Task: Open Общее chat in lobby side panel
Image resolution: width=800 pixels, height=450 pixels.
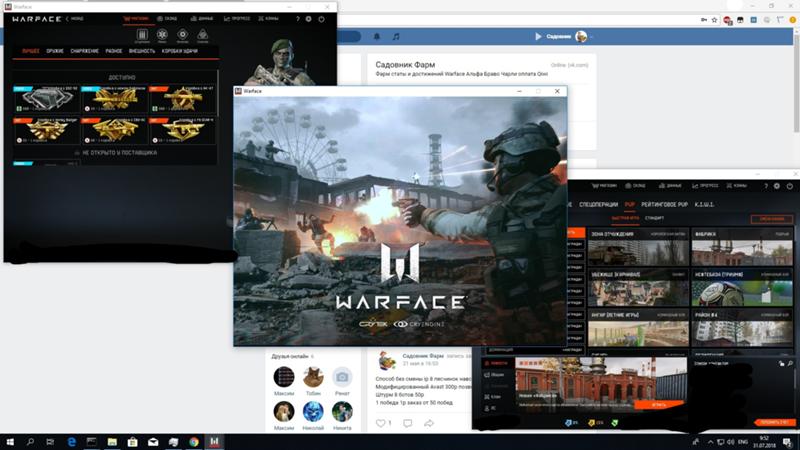Action: tap(494, 375)
